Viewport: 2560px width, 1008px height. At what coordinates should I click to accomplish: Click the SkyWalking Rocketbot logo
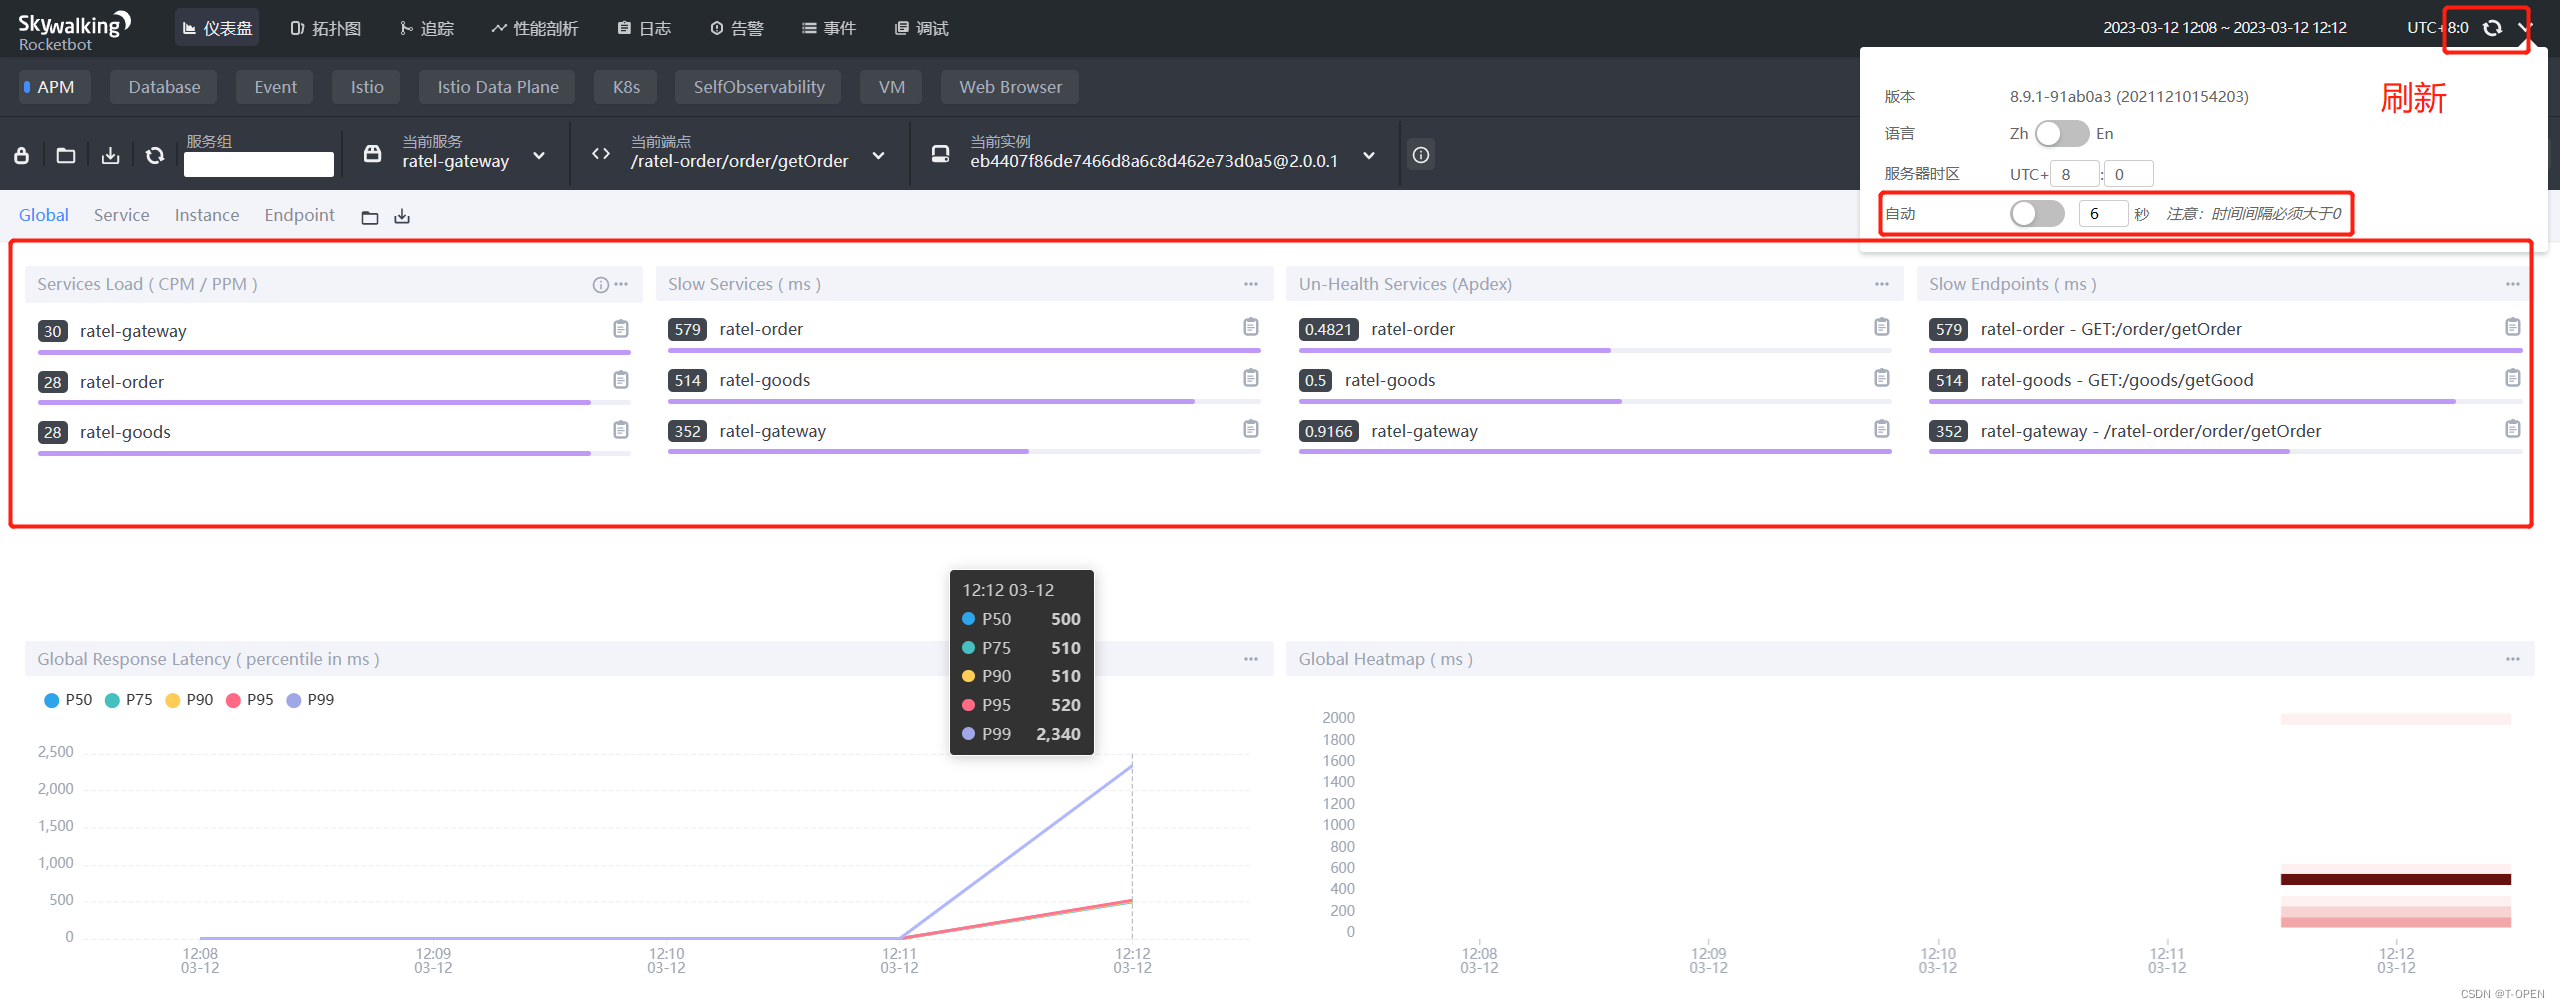[74, 30]
